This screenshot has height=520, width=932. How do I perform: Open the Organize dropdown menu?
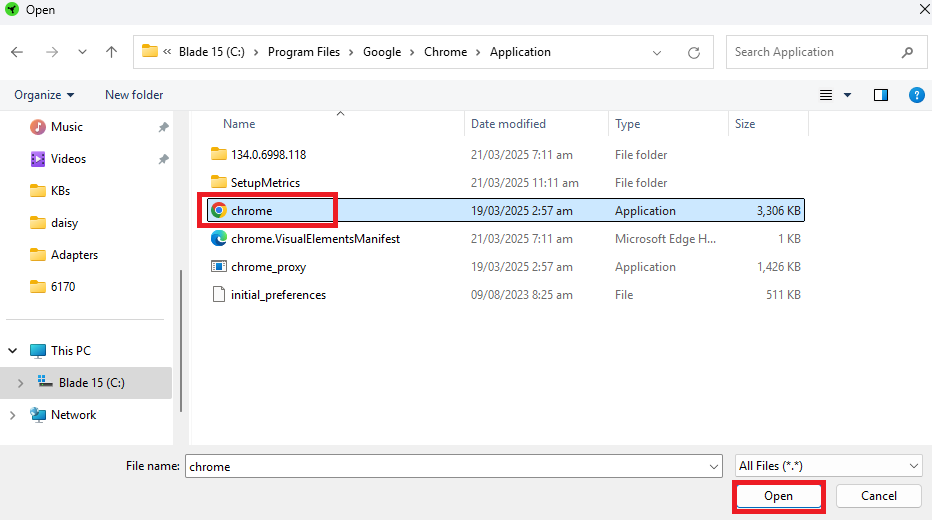[x=44, y=95]
